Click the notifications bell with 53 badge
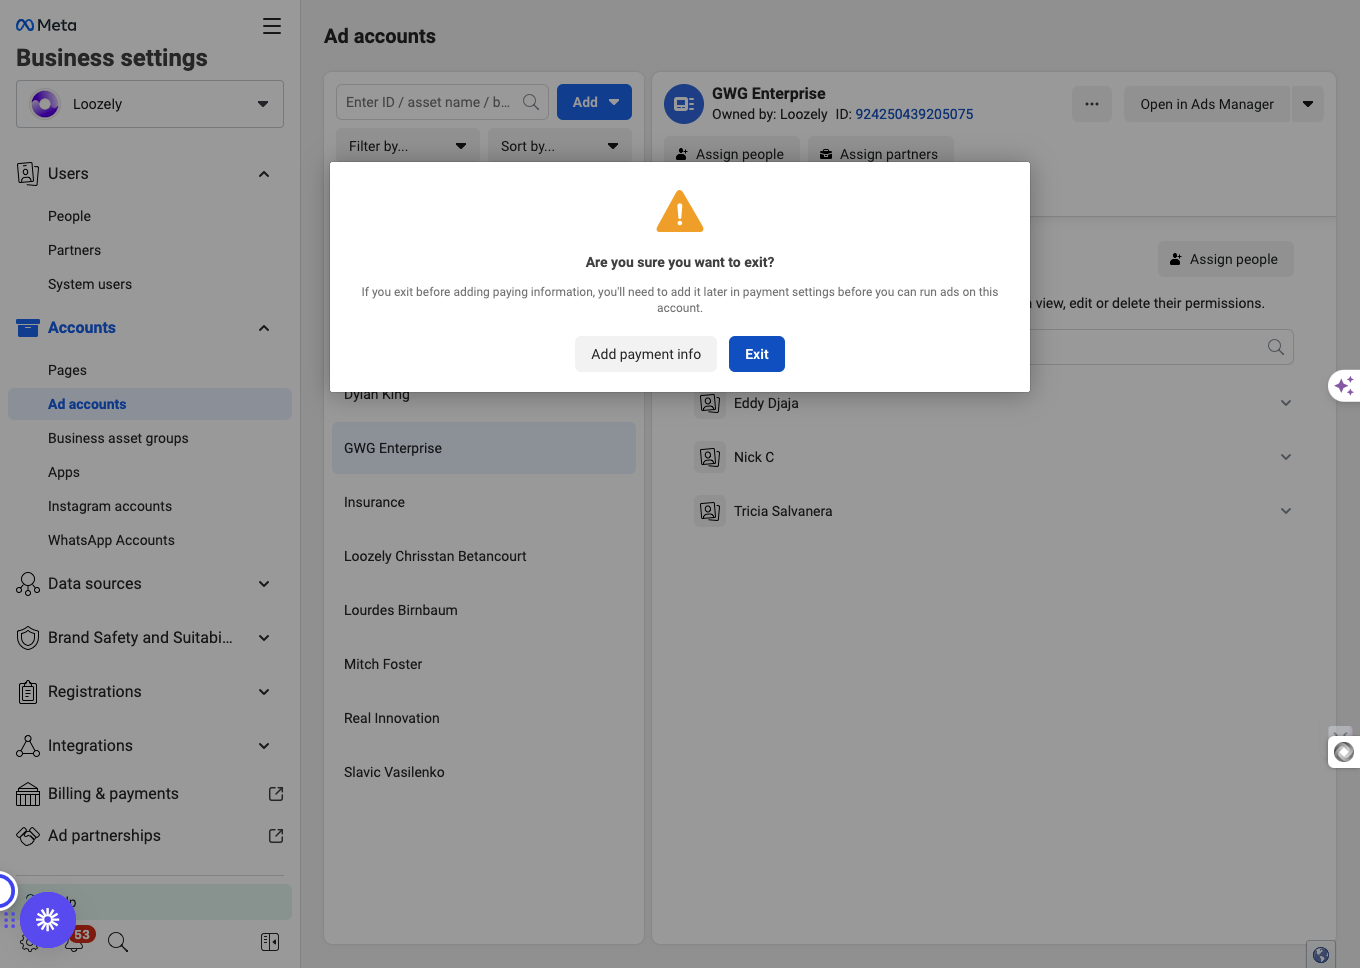This screenshot has width=1360, height=968. (76, 940)
